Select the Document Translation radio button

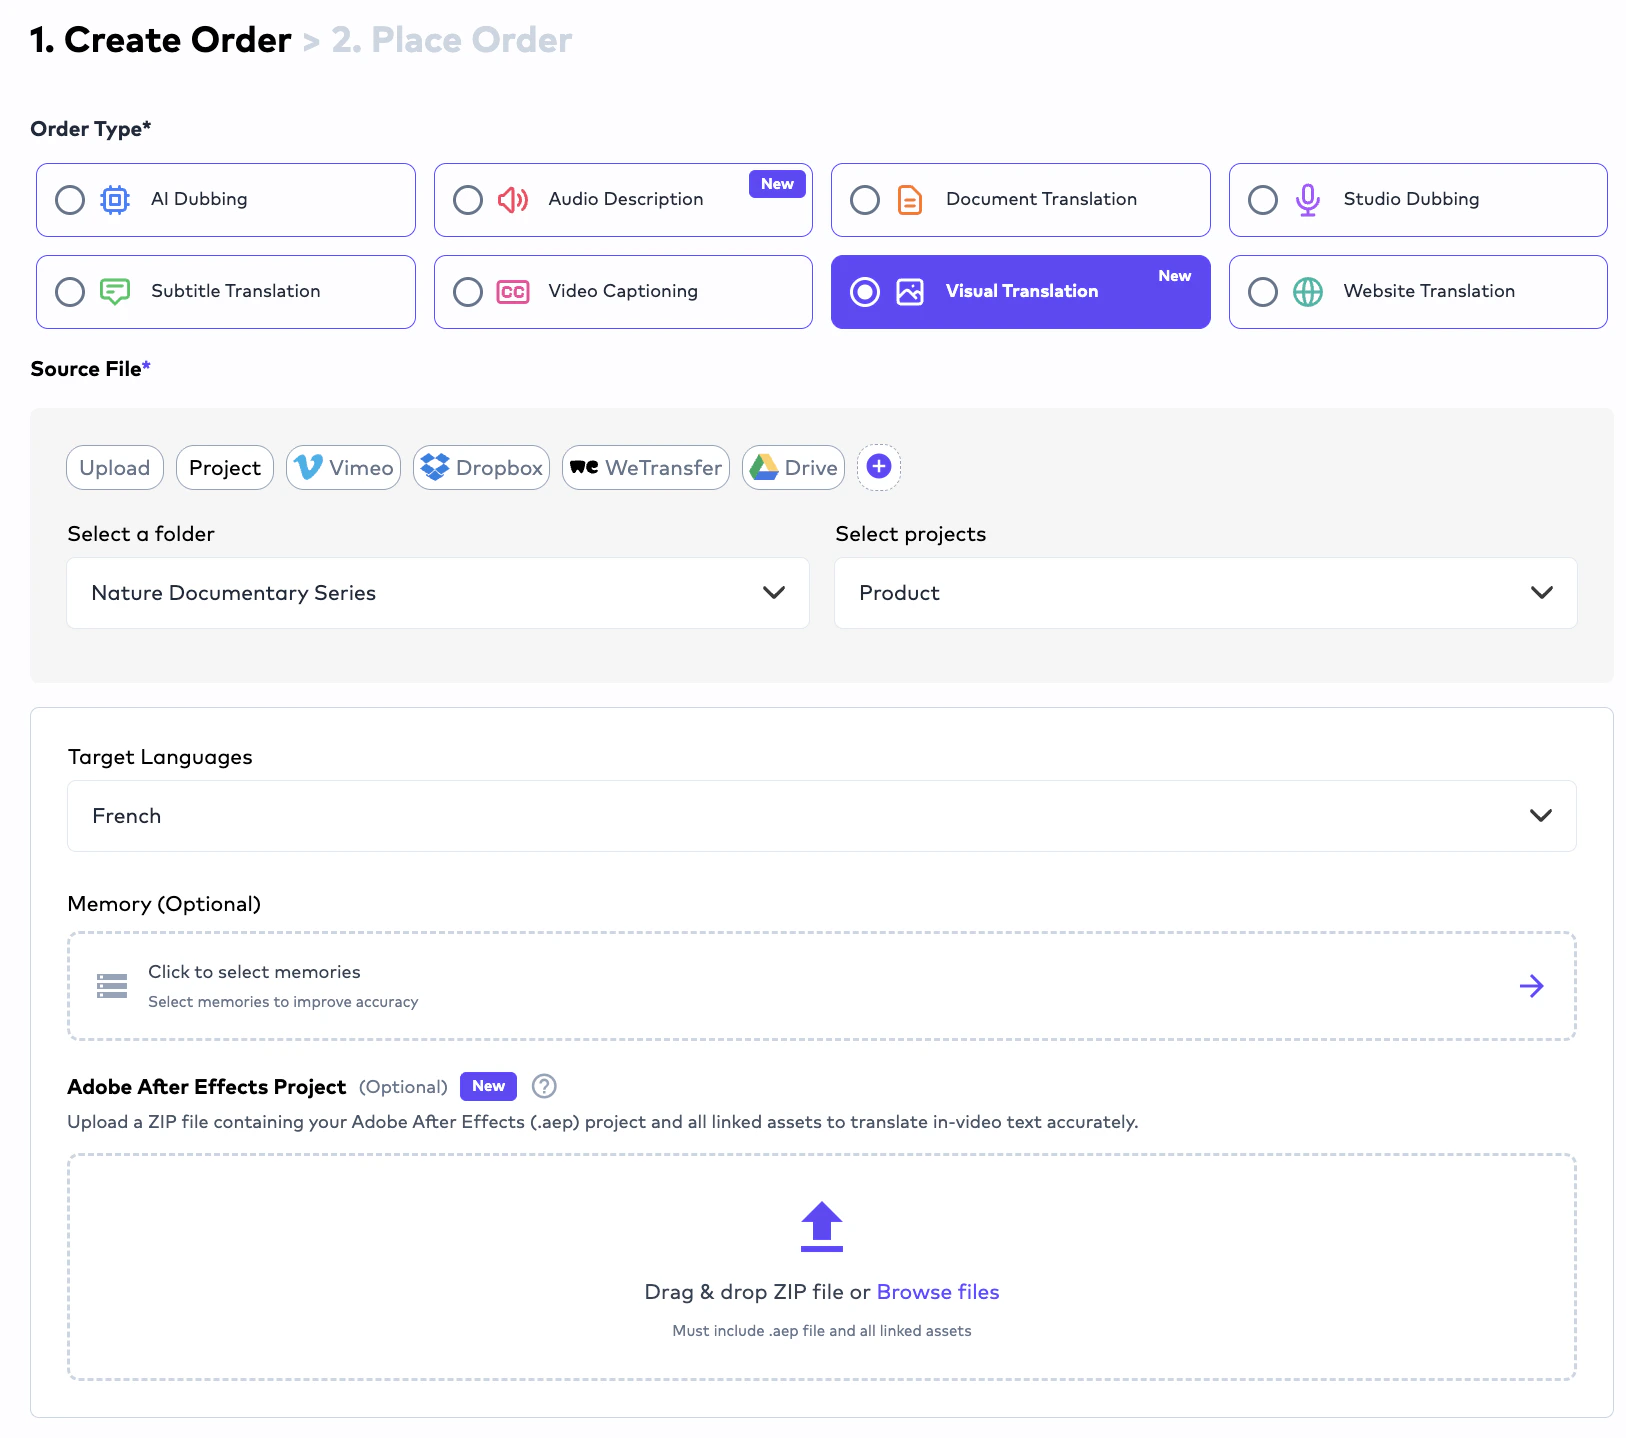point(865,200)
